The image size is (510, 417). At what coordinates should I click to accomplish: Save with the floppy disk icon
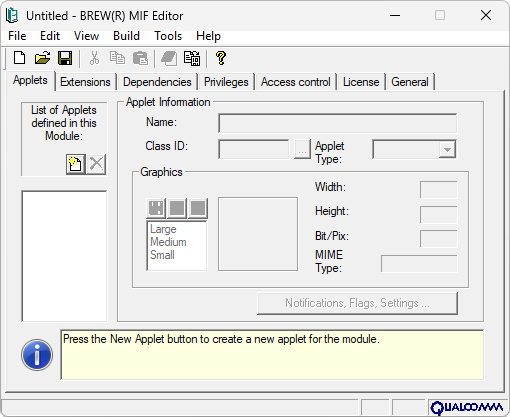(x=65, y=58)
